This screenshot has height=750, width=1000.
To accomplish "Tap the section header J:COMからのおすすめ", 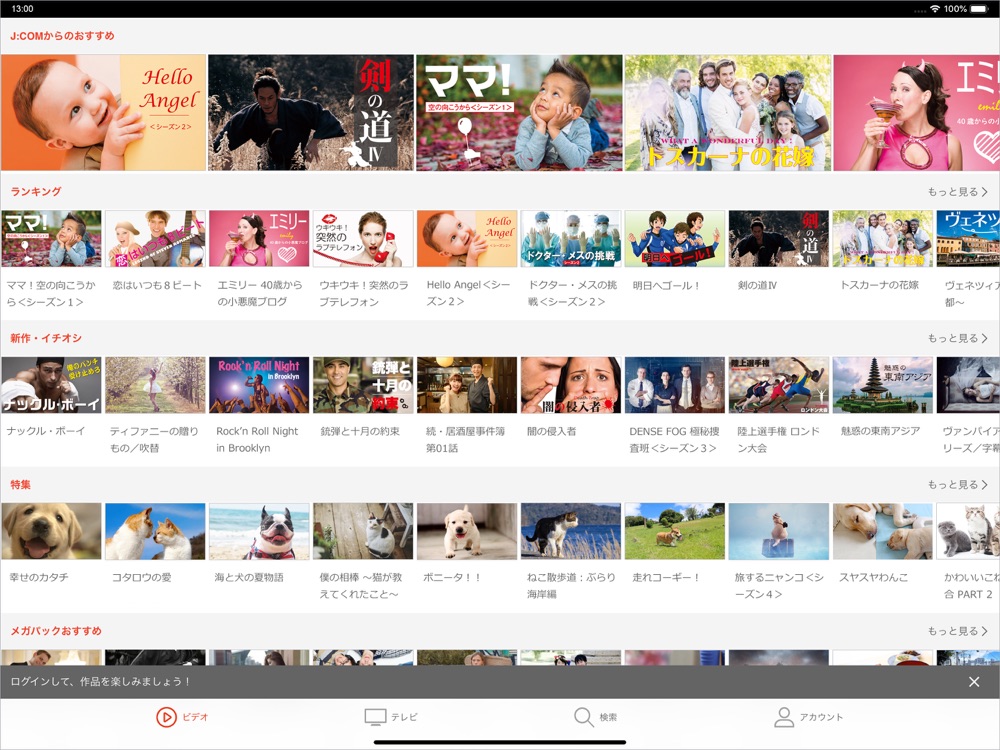I will click(x=62, y=36).
